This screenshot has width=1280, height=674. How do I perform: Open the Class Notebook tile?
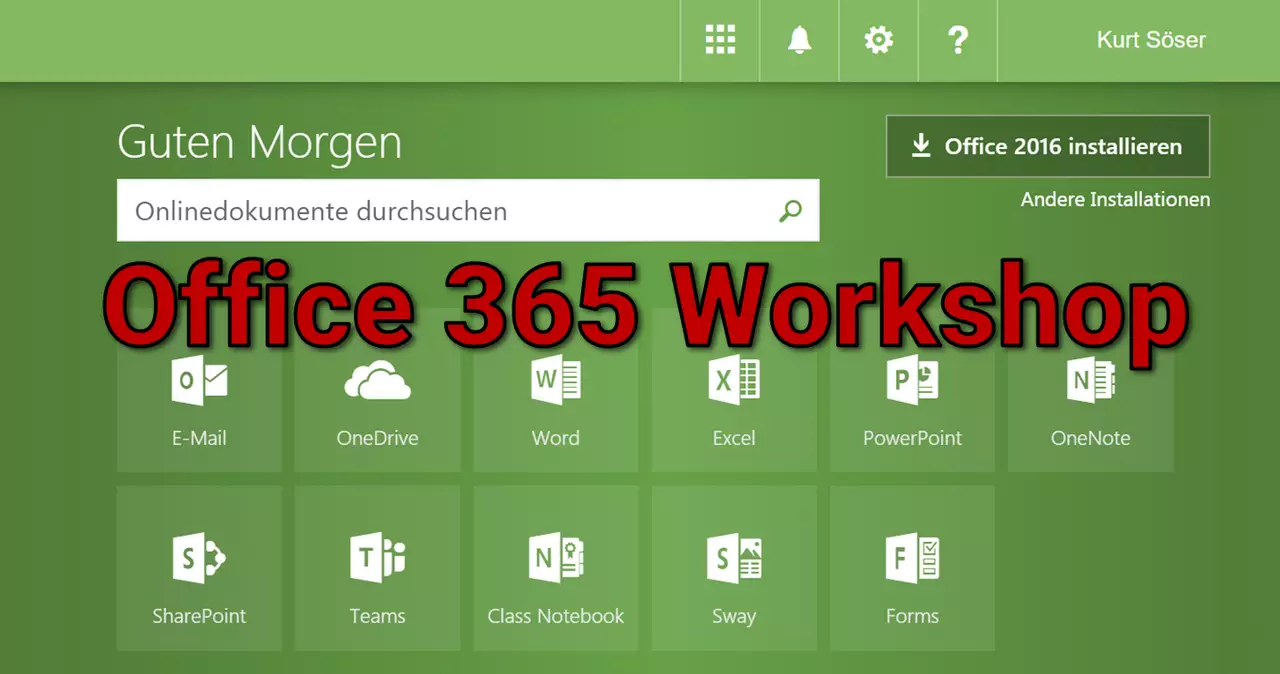(555, 568)
